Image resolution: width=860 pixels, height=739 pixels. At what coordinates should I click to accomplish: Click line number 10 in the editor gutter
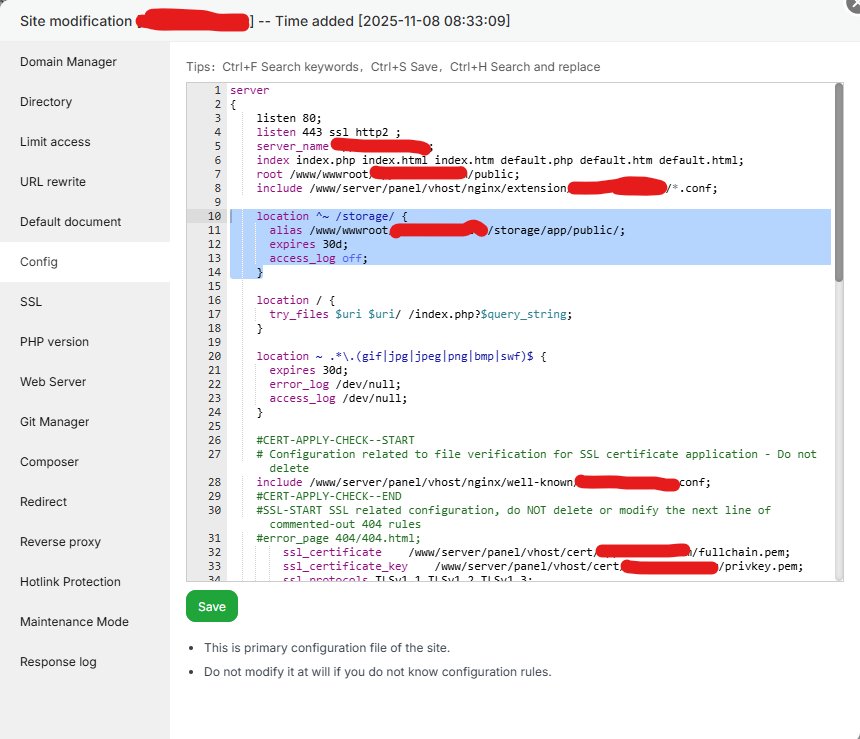214,216
